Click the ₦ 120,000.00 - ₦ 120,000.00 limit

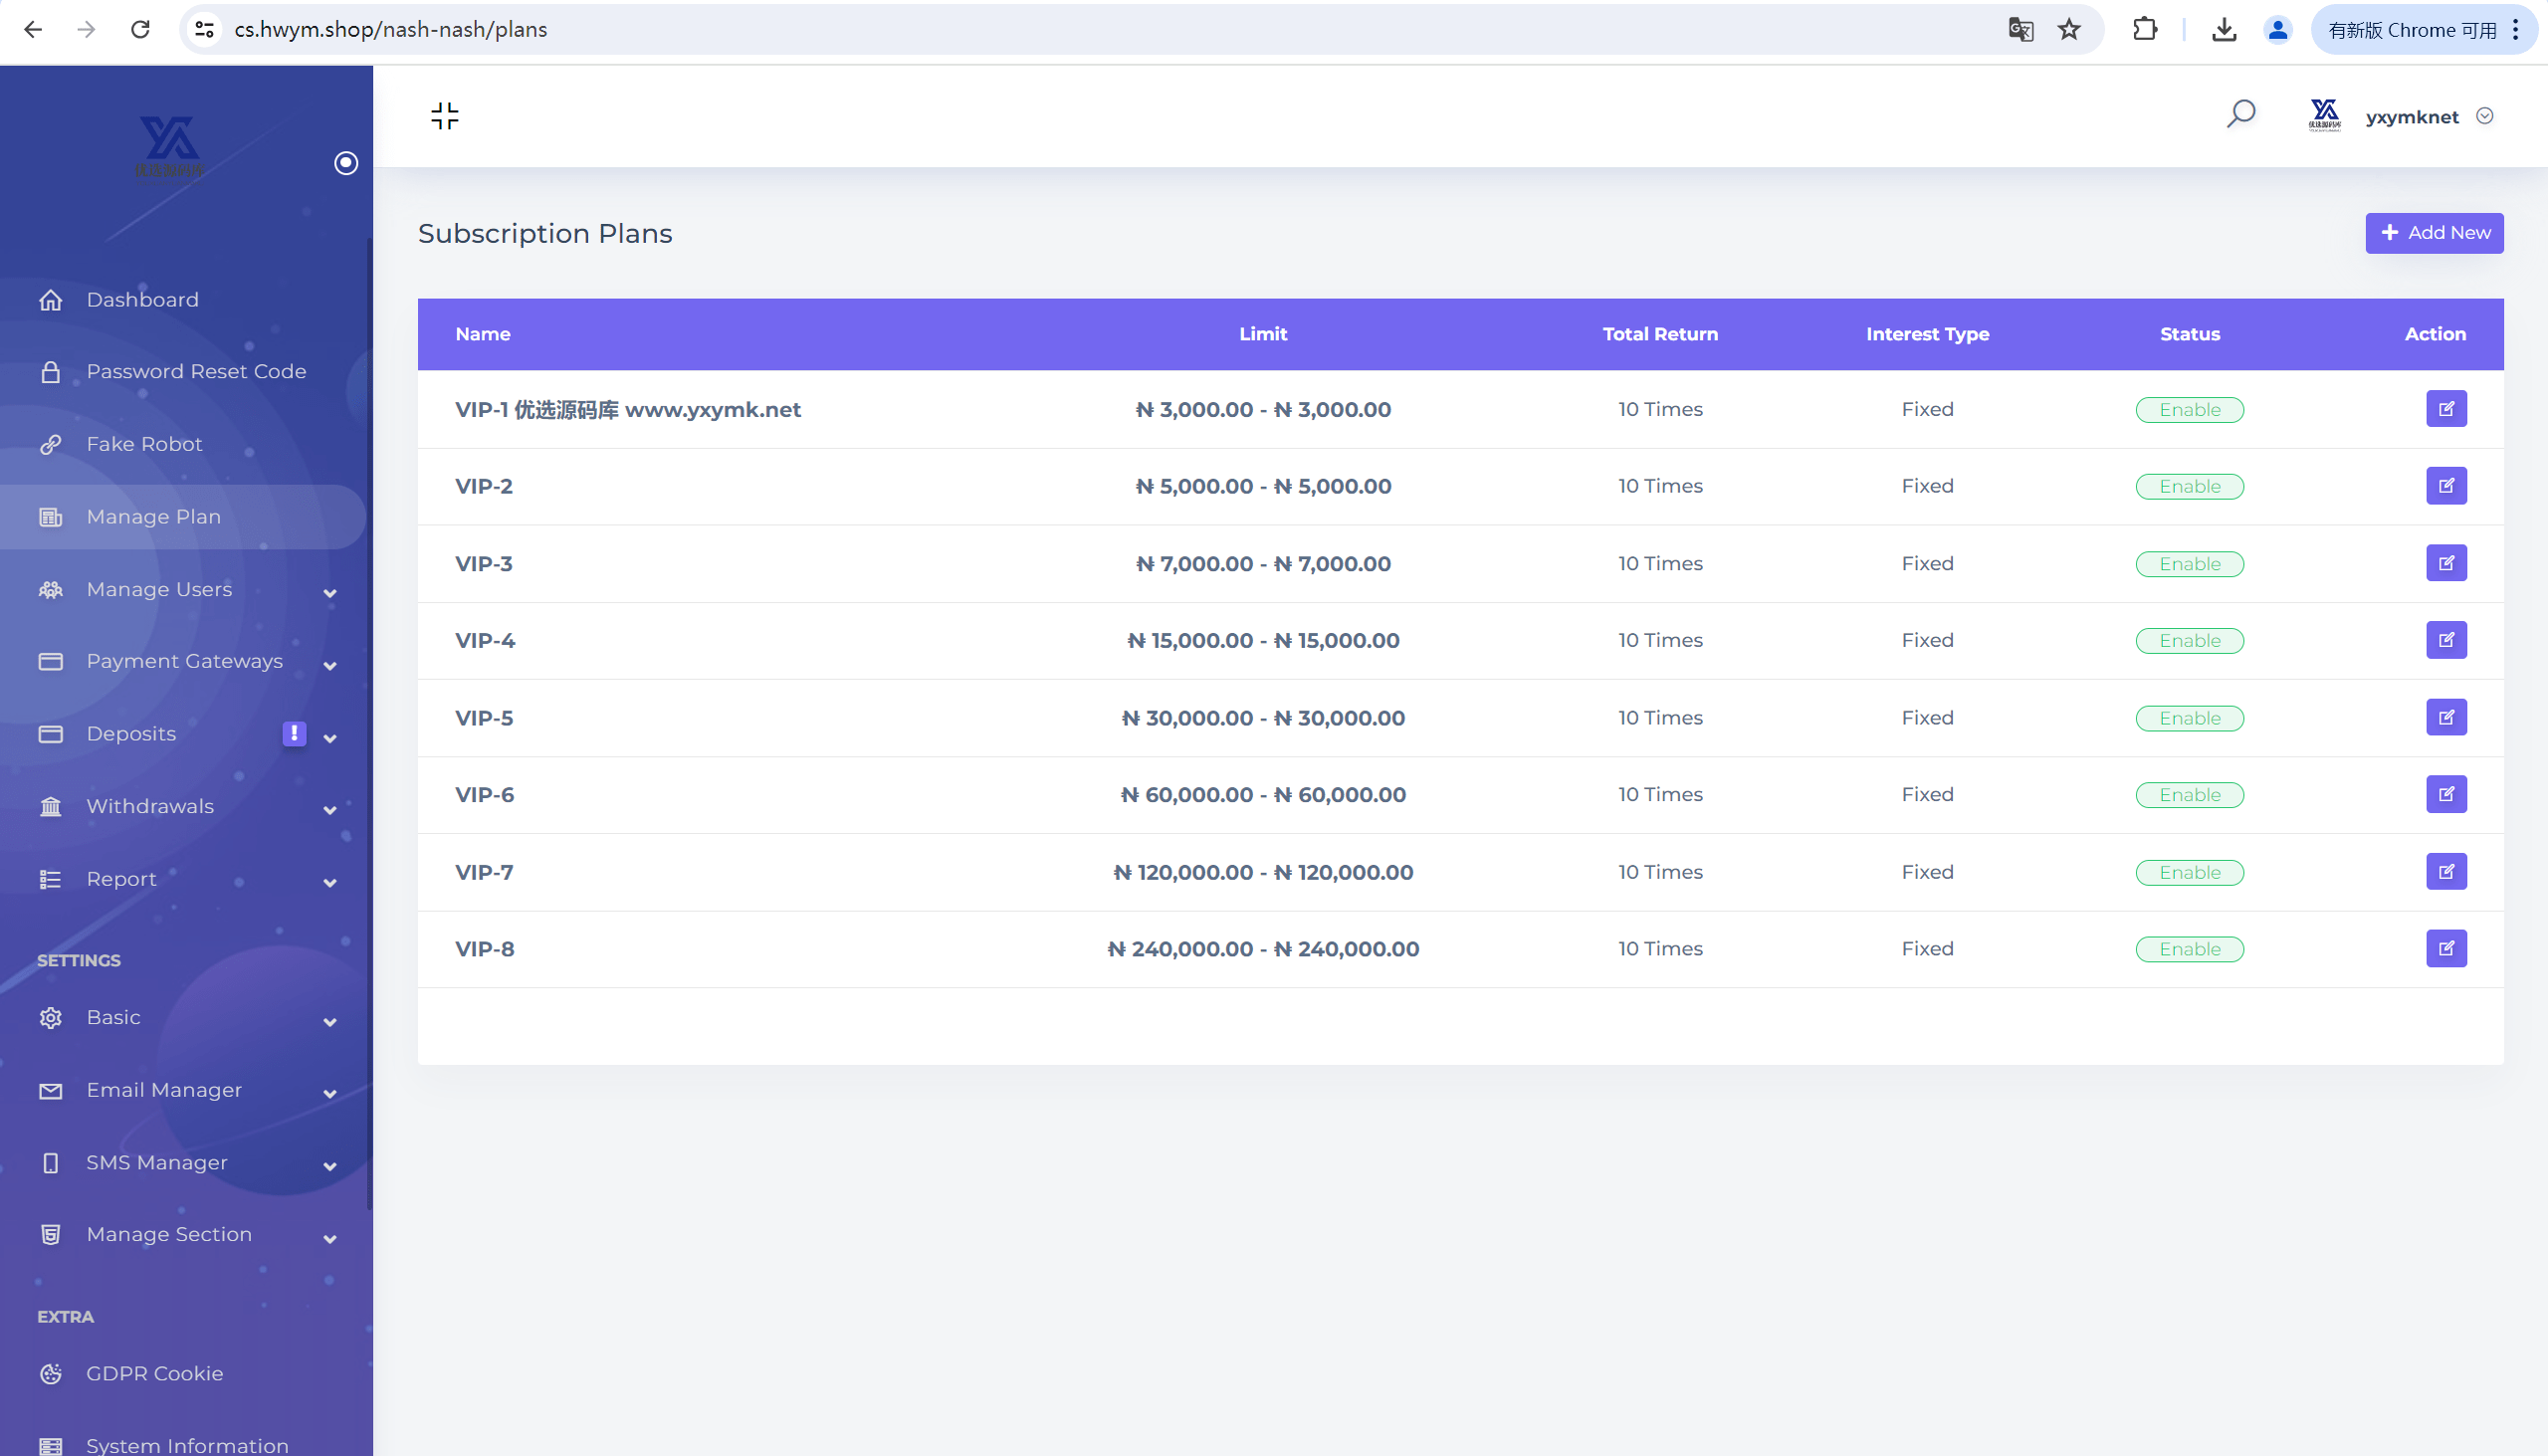point(1263,872)
